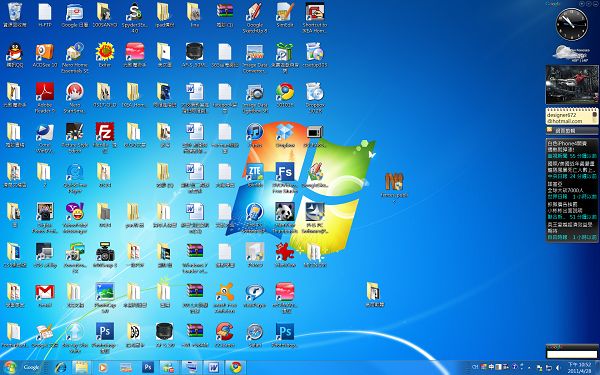Viewport: 600px width, 375px height.
Task: Click the analog clock gadget
Action: [571, 24]
